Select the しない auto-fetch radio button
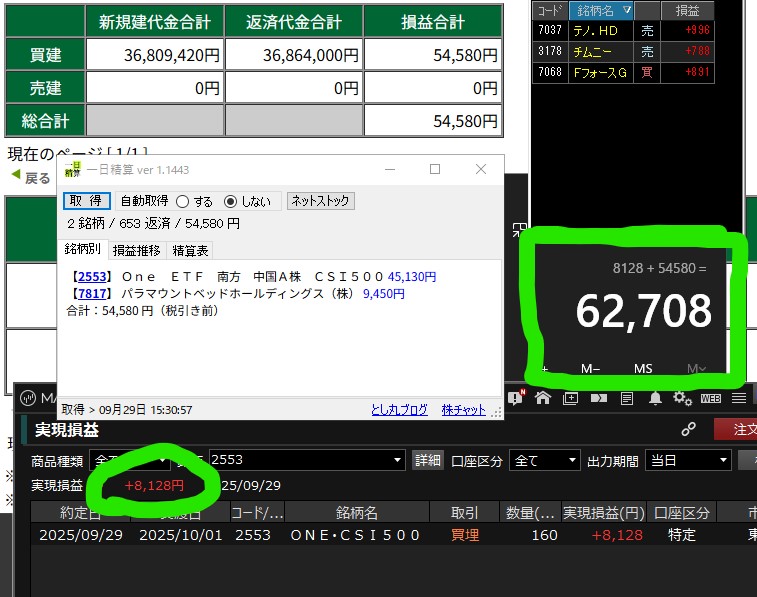Viewport: 757px width, 597px height. [230, 201]
